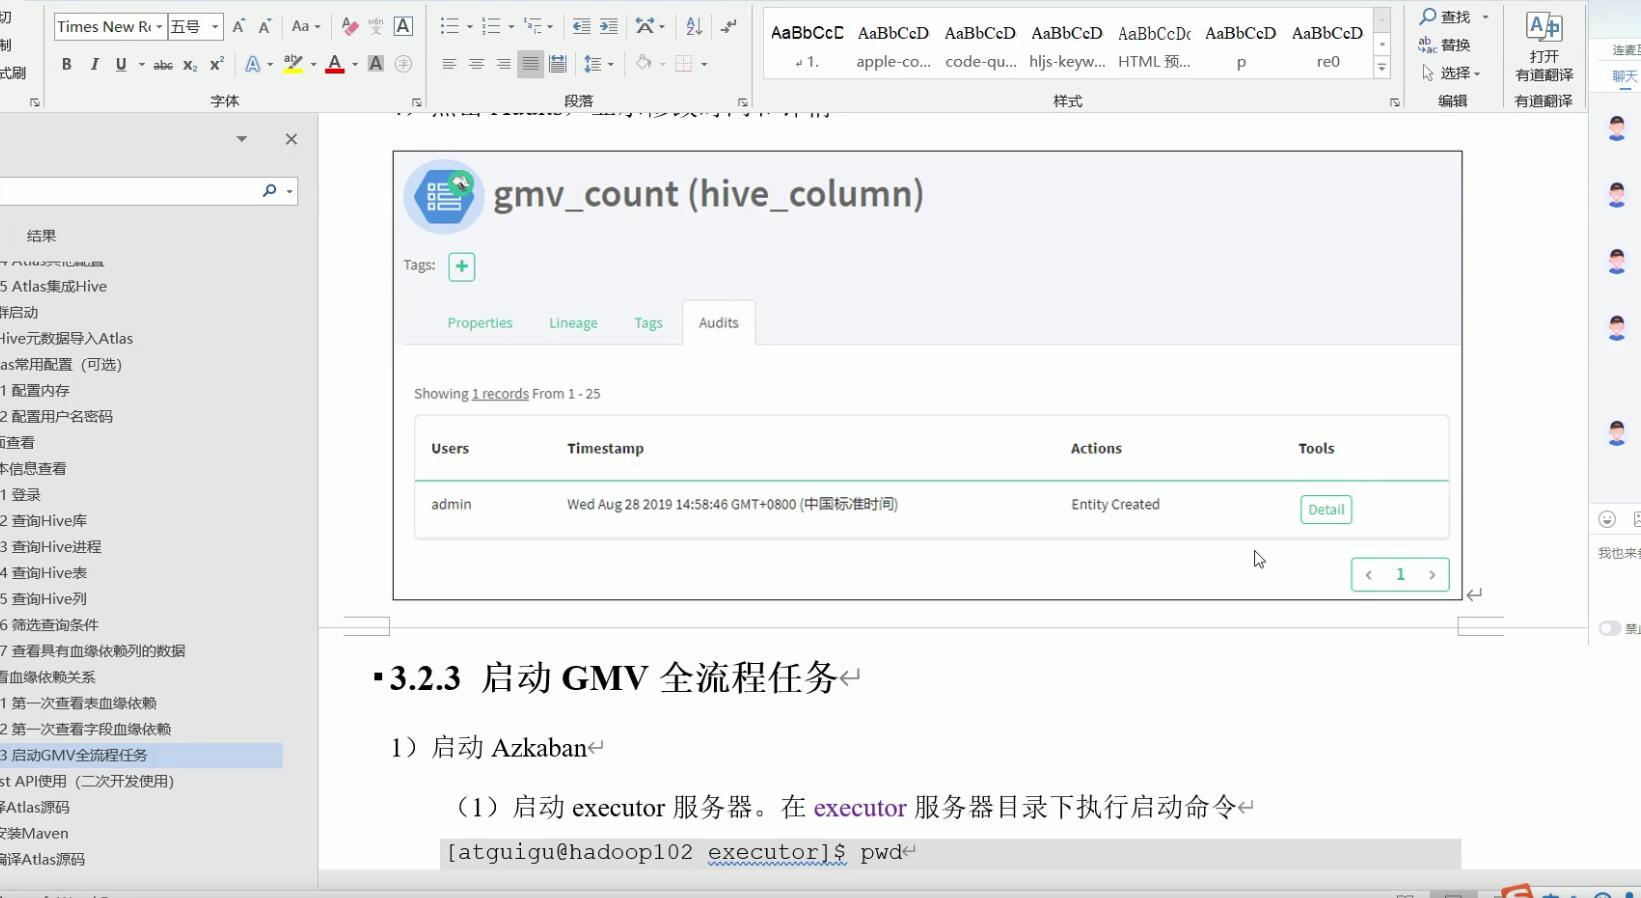The image size is (1641, 898).
Task: Open numbering list dropdown arrow
Action: pos(510,27)
